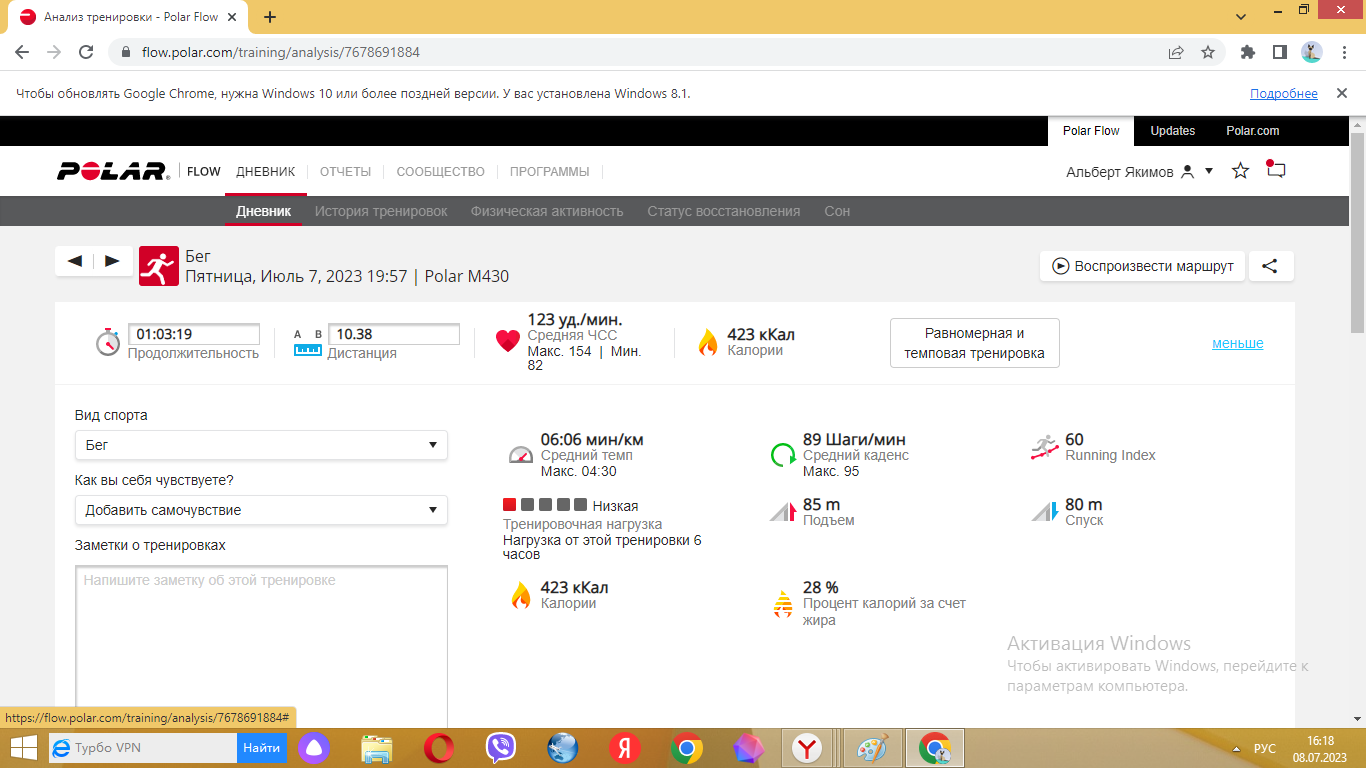Viewport: 1366px width, 768px height.
Task: Open Chrome extensions puzzle icon
Action: click(1247, 52)
